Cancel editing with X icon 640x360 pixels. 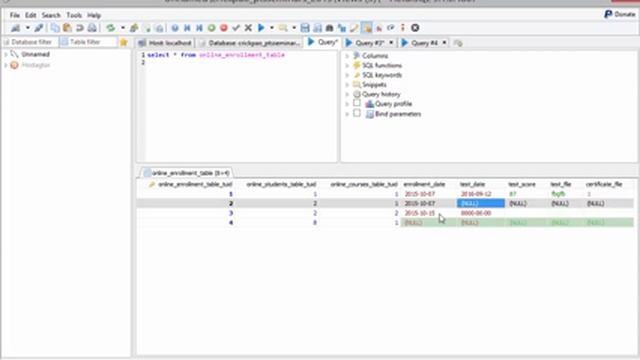tap(248, 28)
